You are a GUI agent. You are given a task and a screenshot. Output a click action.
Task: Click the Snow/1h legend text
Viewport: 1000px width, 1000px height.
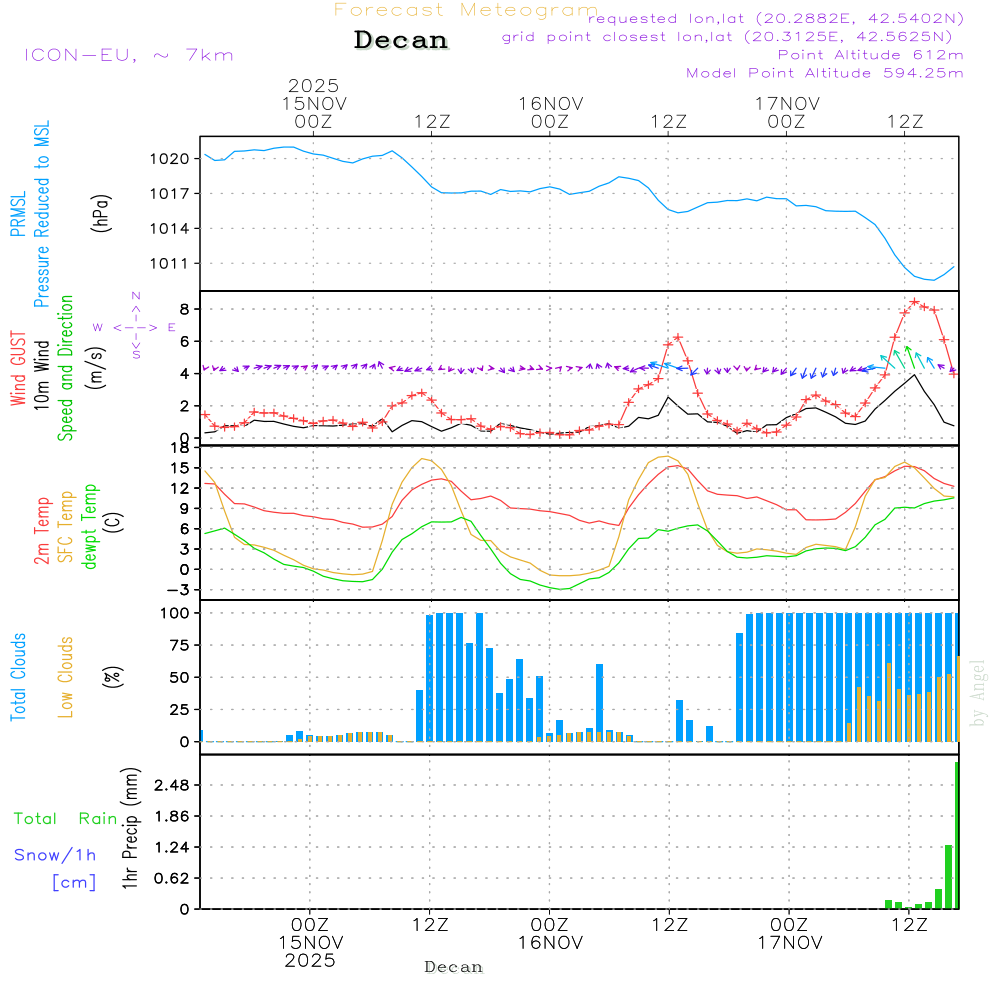tap(55, 855)
